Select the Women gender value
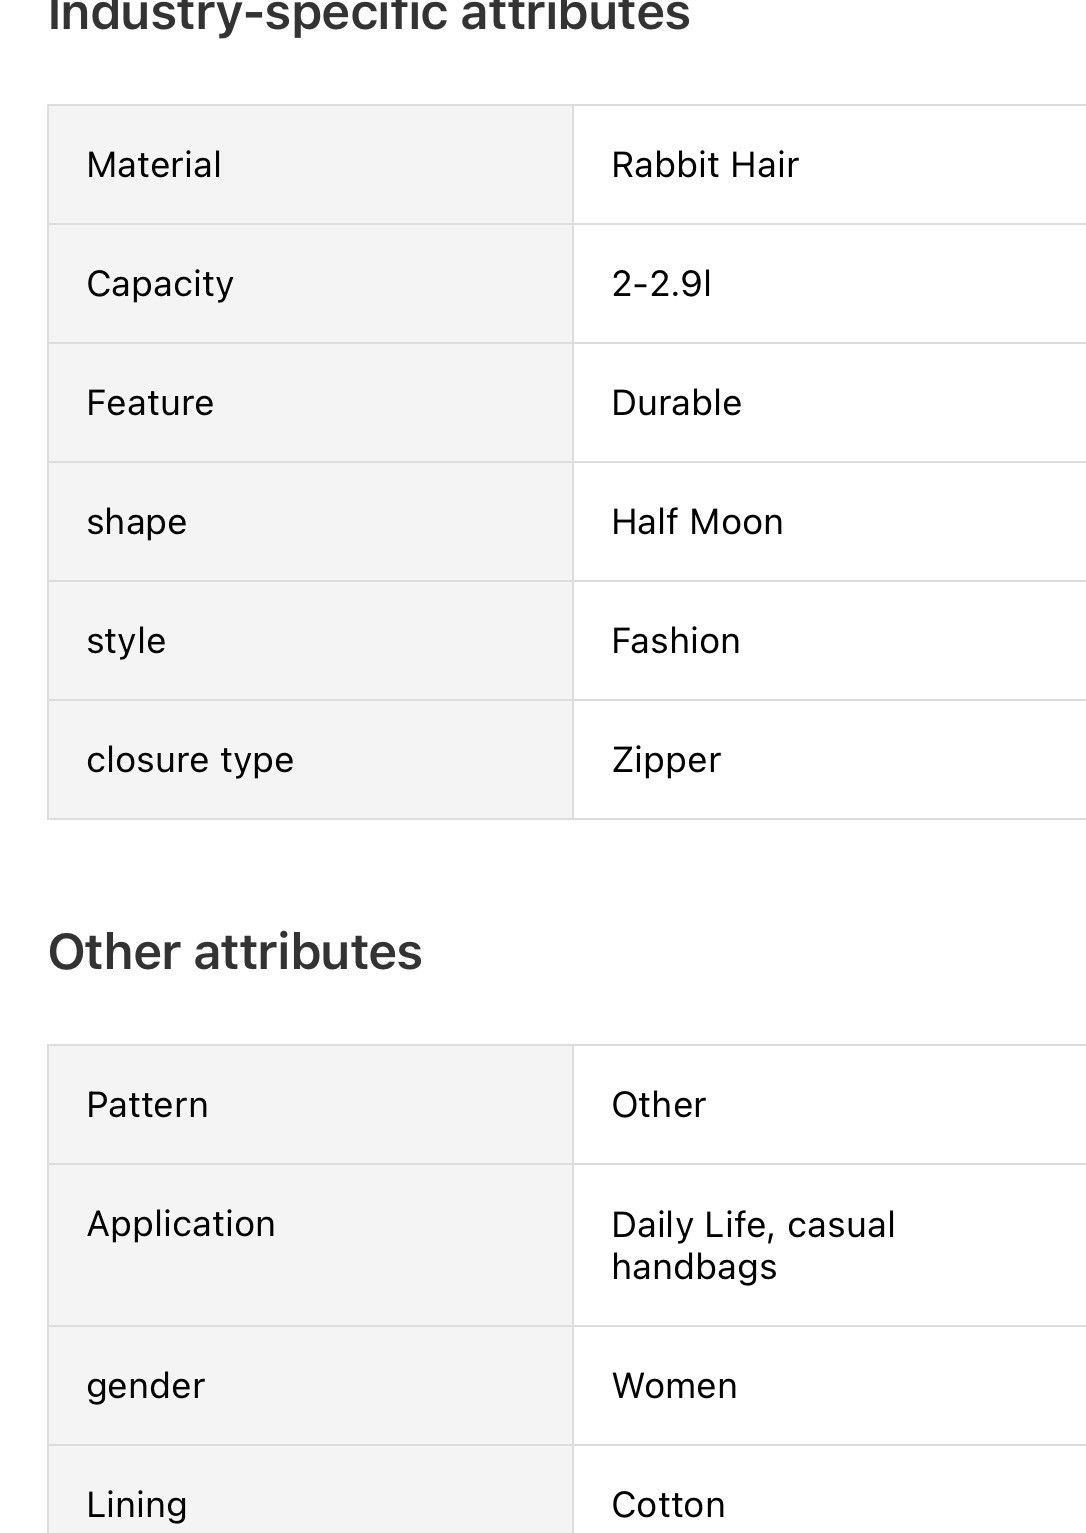Viewport: 1086px width, 1533px height. click(674, 1386)
